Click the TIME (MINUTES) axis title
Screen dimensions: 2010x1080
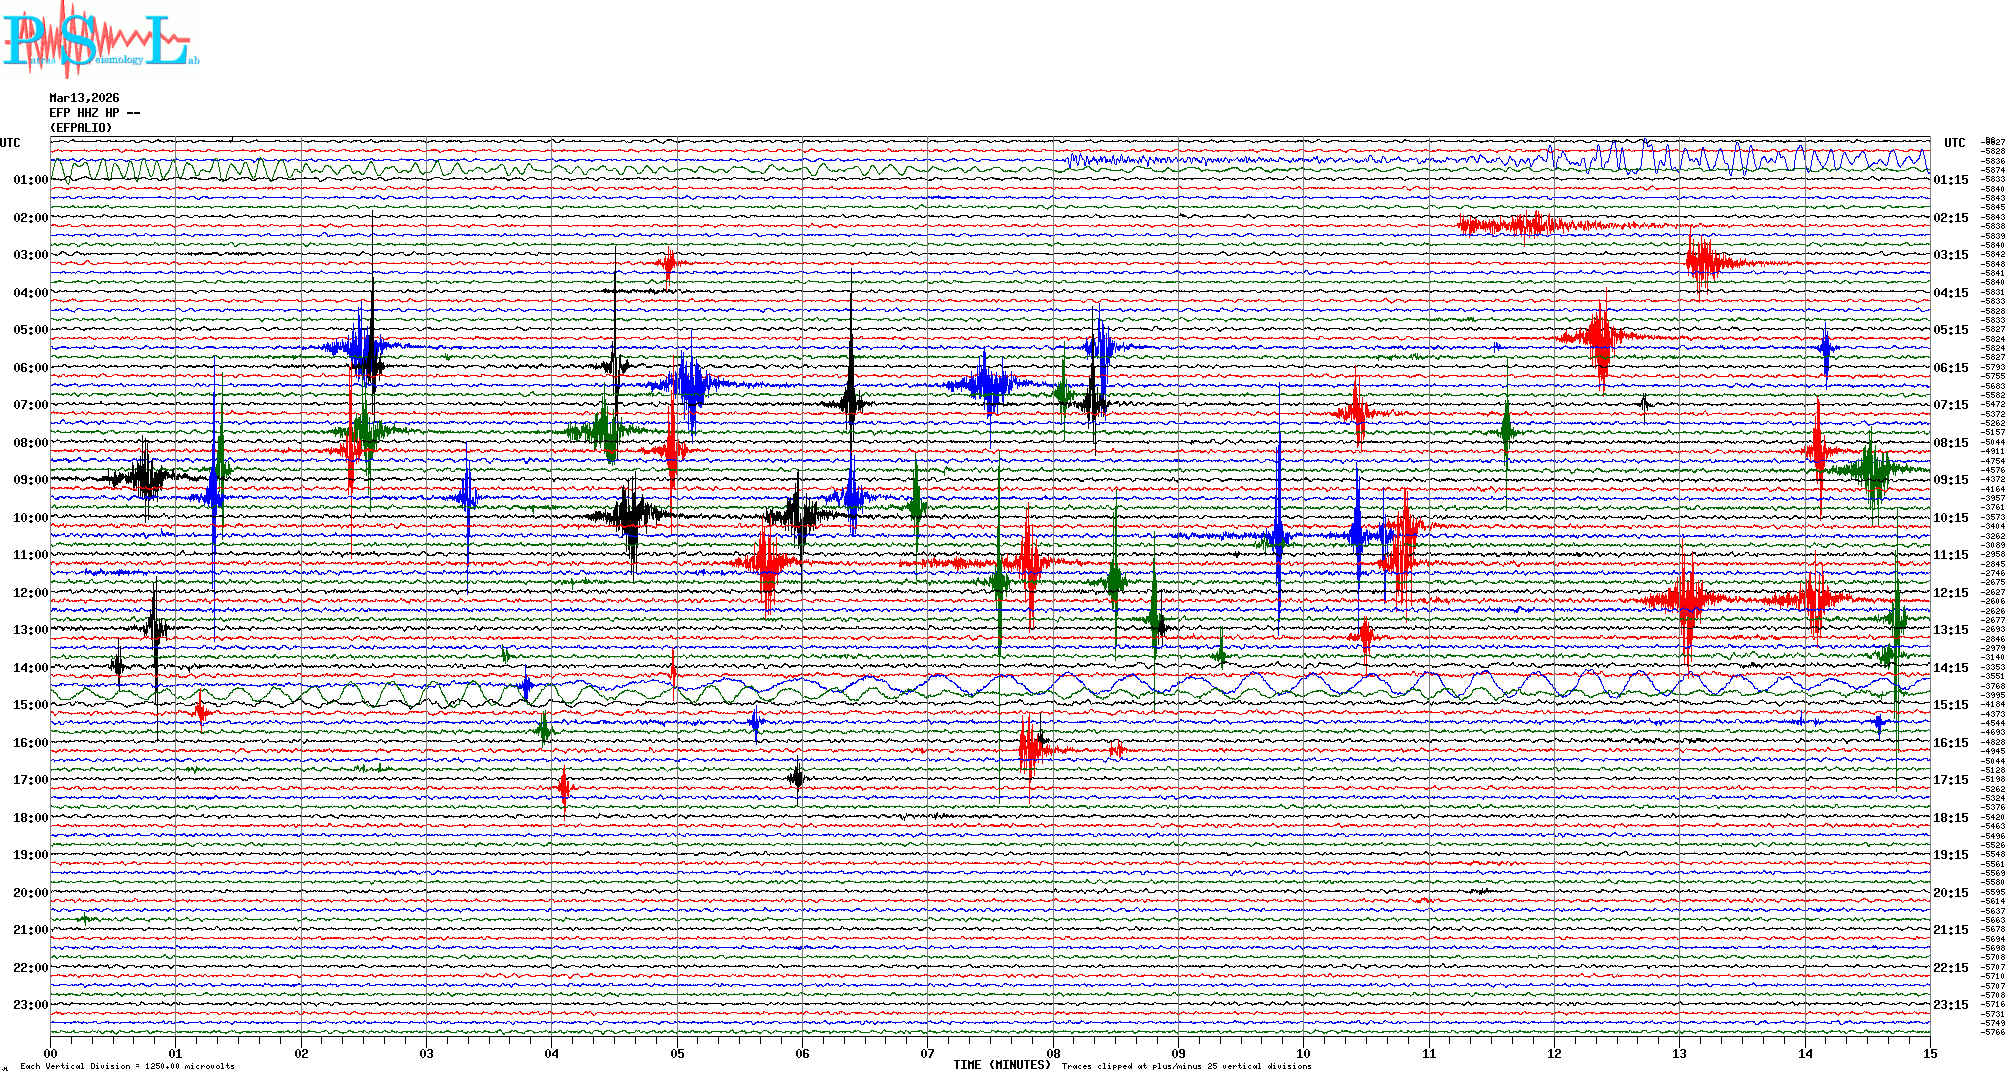click(x=1002, y=1065)
